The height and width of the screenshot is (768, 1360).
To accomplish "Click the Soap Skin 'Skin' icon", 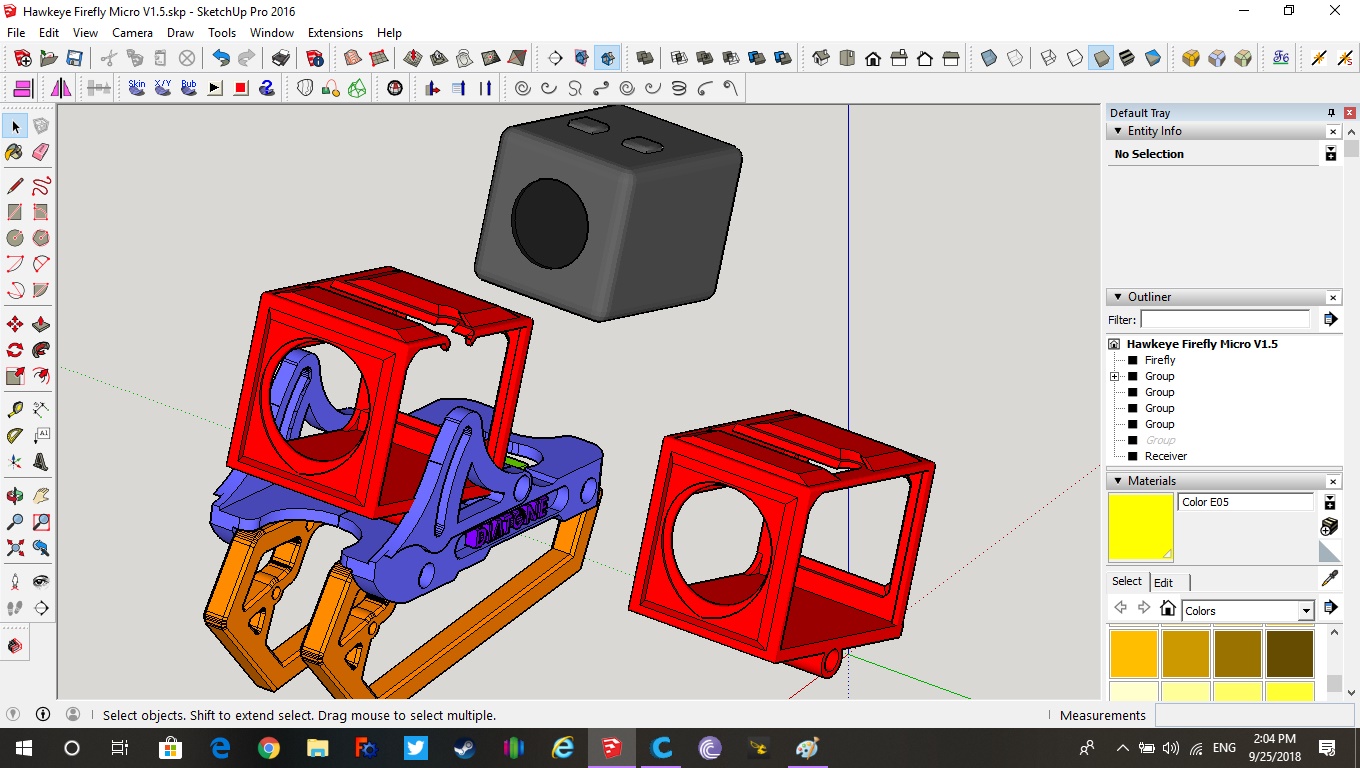I will [x=137, y=88].
